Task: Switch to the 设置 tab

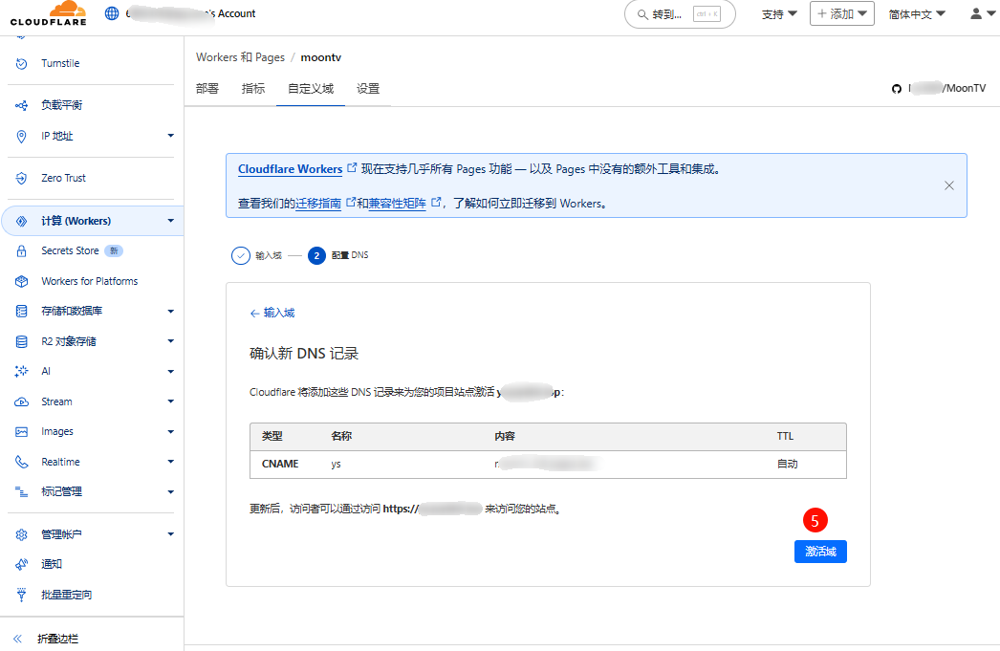Action: pos(368,89)
